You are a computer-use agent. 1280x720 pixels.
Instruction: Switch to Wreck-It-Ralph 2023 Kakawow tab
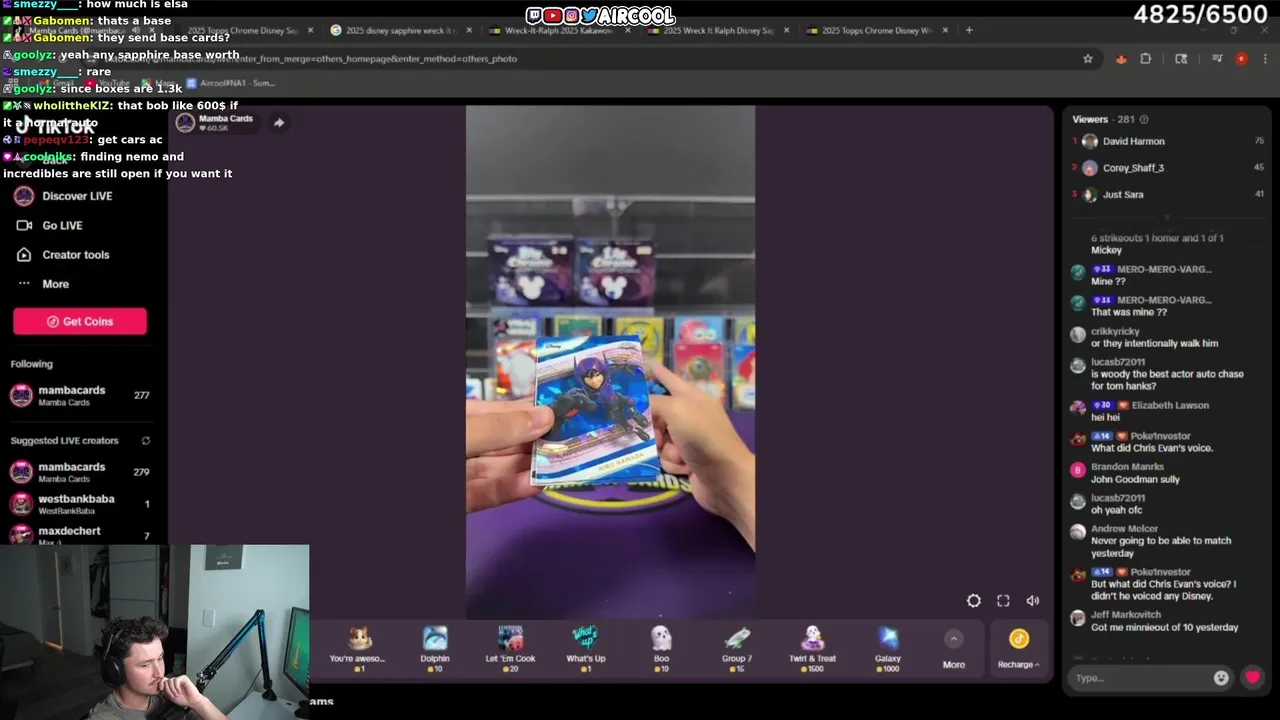click(558, 31)
